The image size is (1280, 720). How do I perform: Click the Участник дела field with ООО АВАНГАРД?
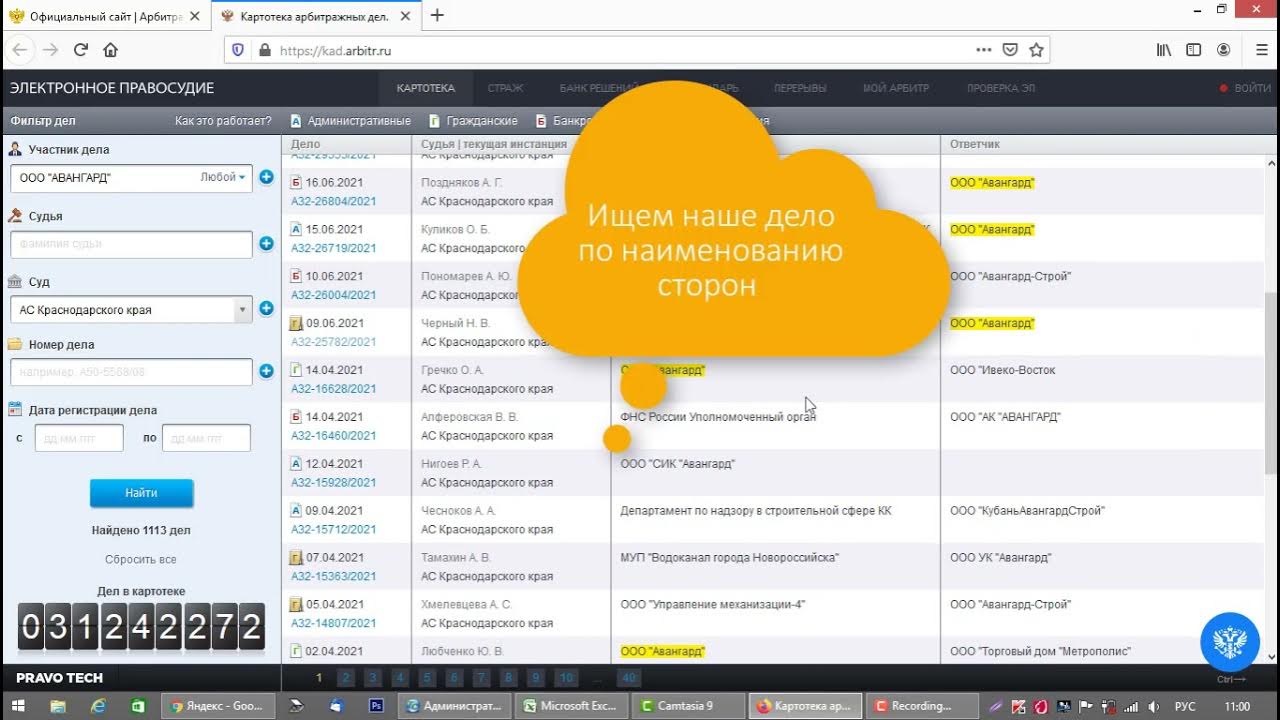pos(131,178)
